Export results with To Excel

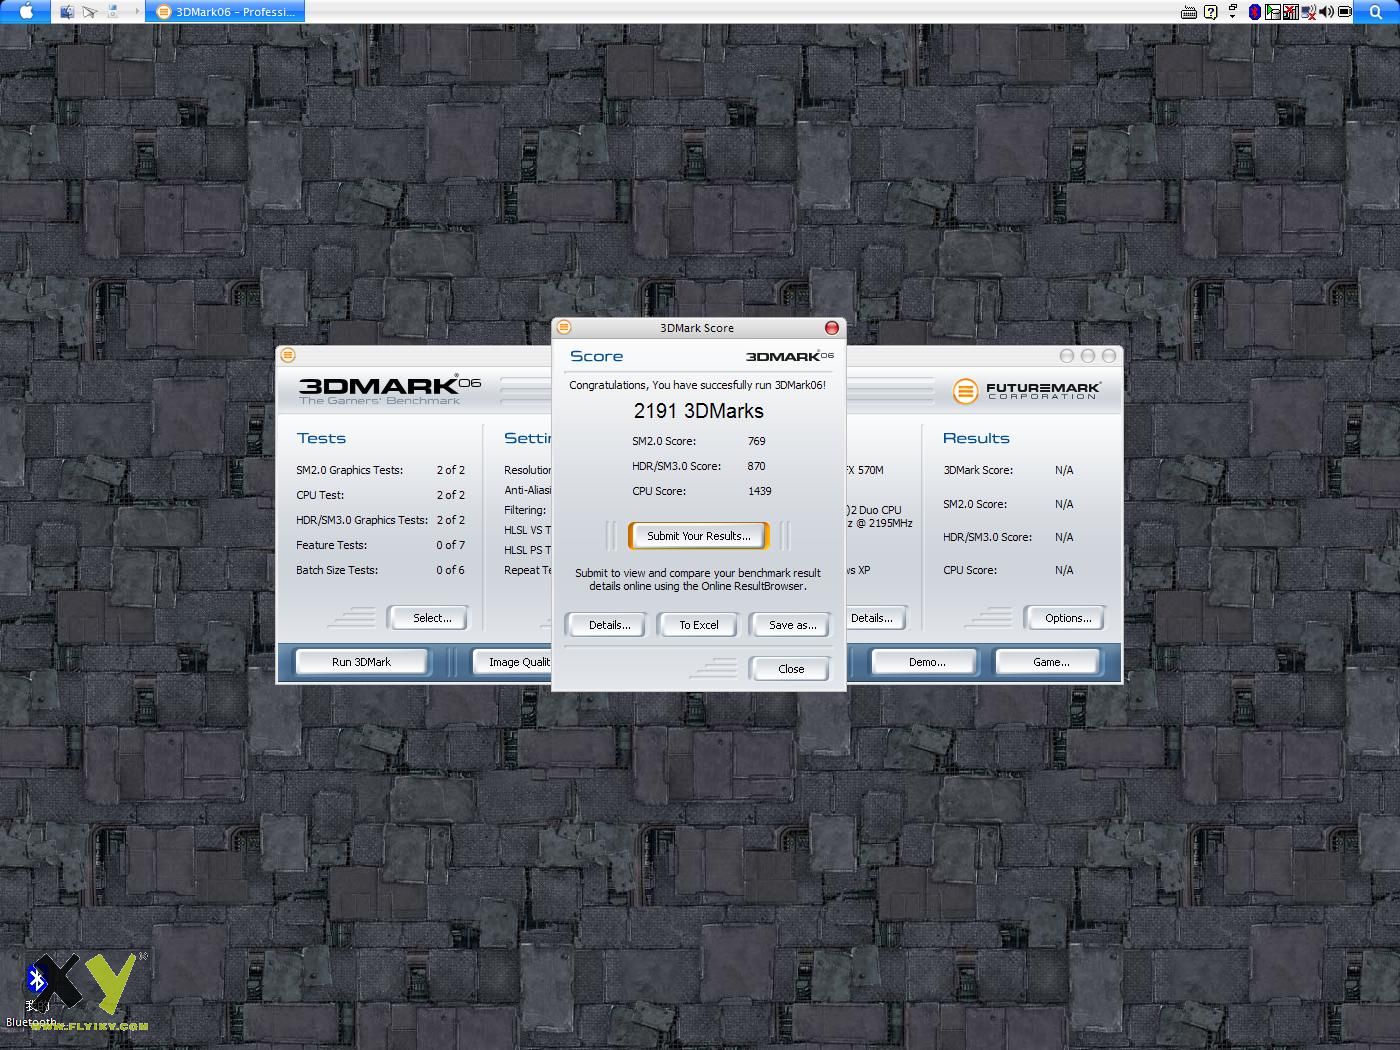699,625
